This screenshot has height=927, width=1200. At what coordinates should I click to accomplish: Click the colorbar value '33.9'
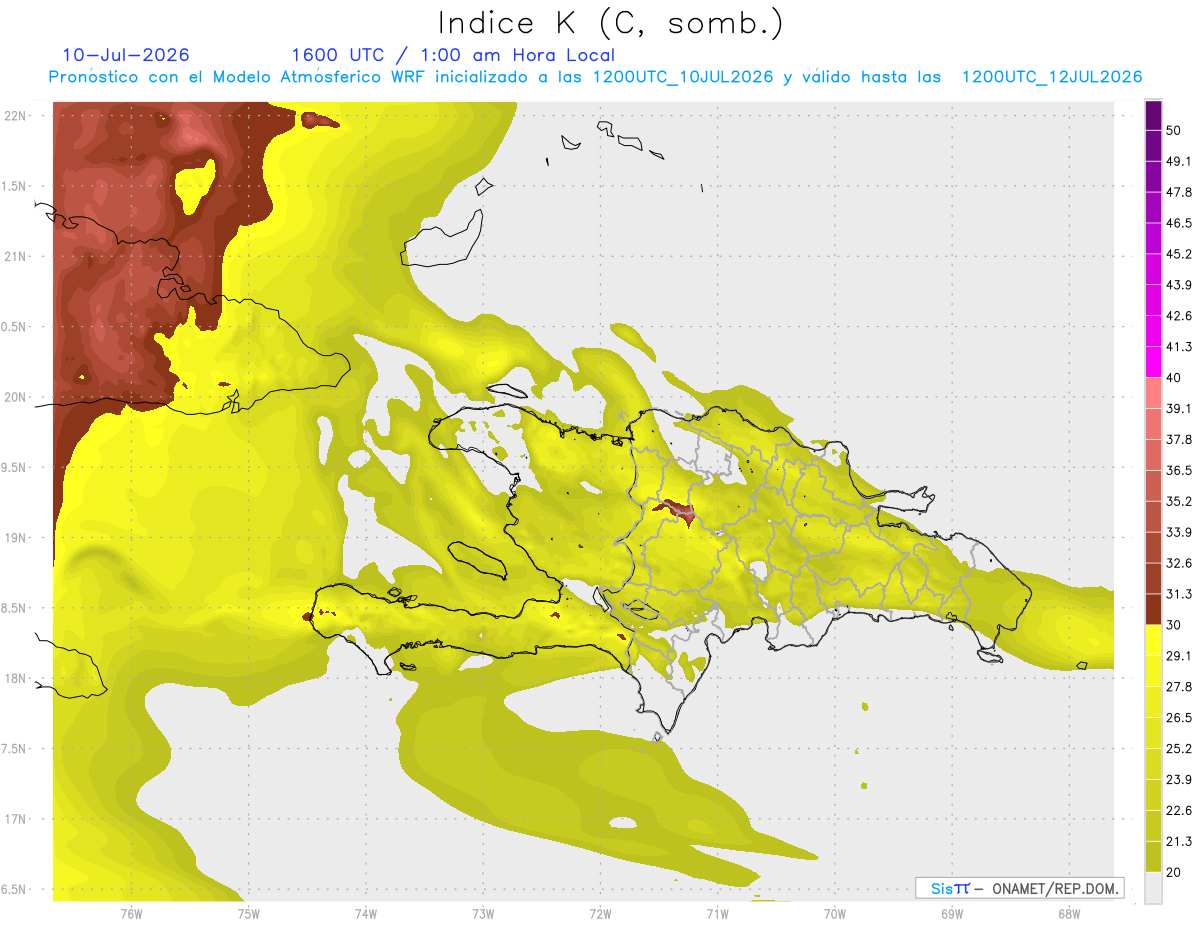click(1179, 532)
